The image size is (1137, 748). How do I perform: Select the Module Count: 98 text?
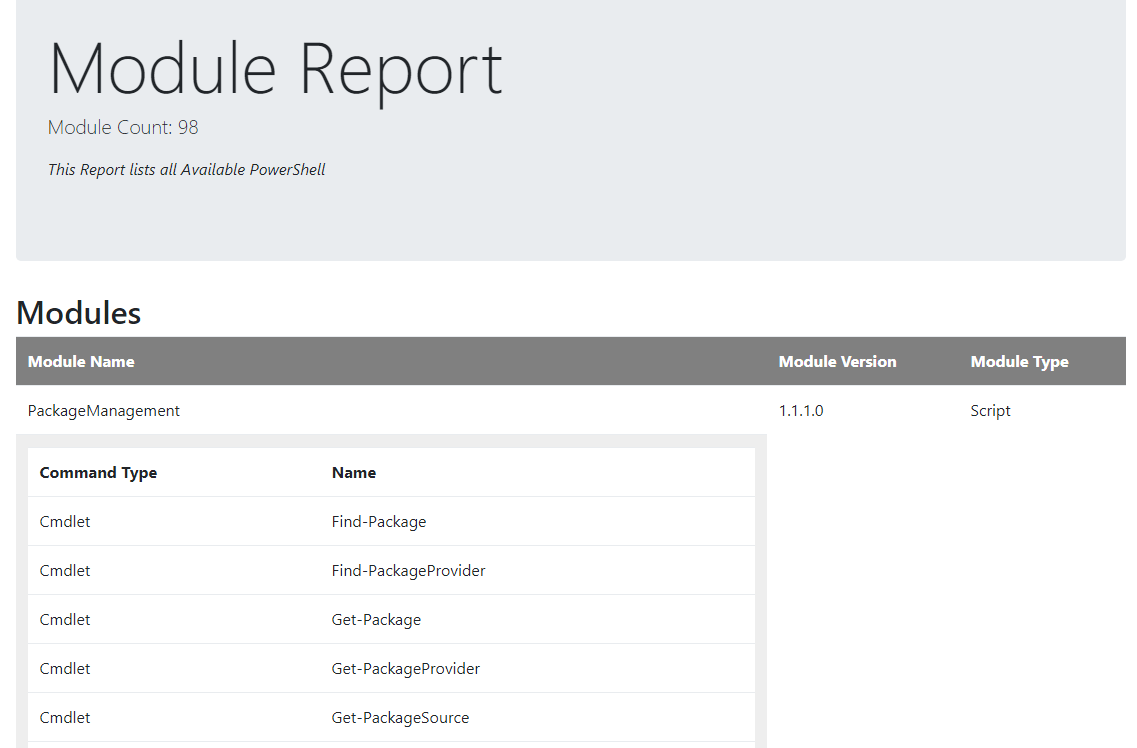pos(123,127)
